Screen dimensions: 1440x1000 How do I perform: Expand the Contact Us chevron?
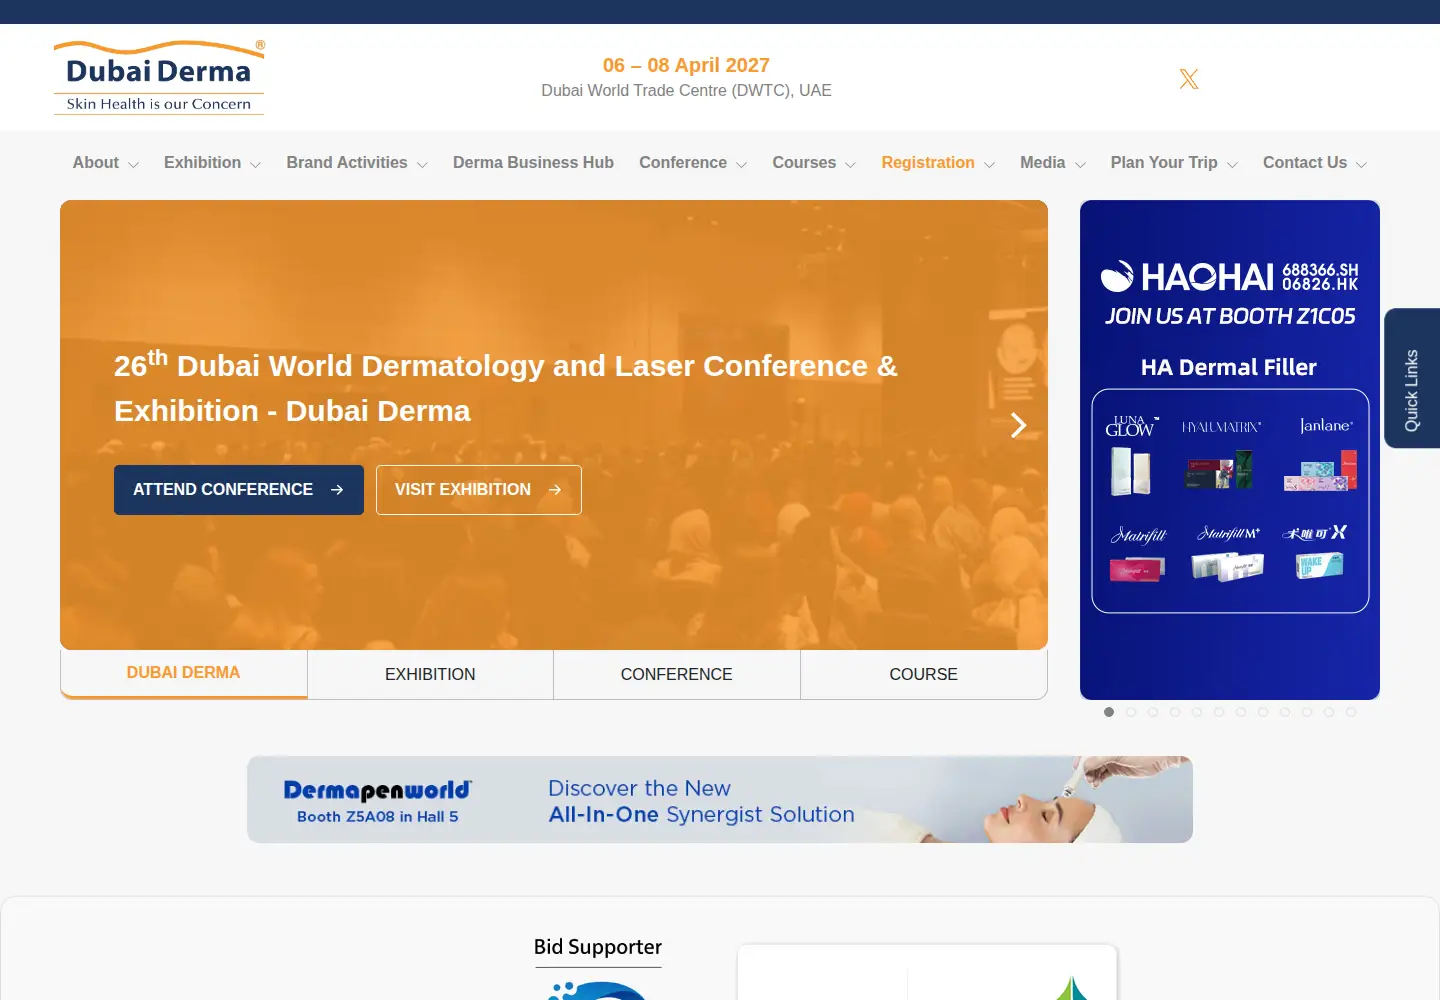pyautogui.click(x=1361, y=165)
